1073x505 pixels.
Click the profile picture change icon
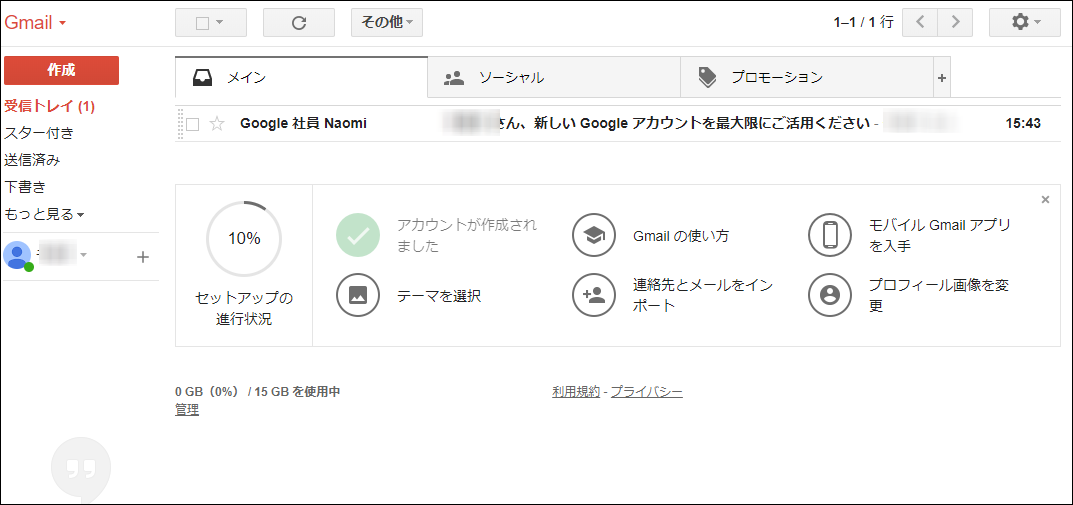click(829, 295)
